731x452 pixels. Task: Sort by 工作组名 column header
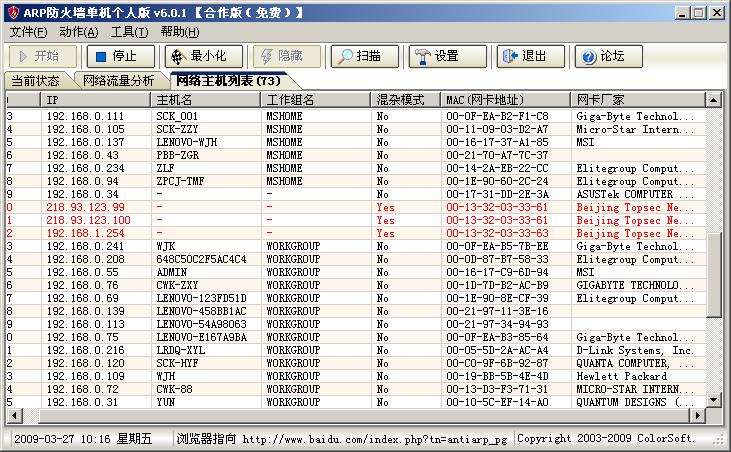[316, 100]
